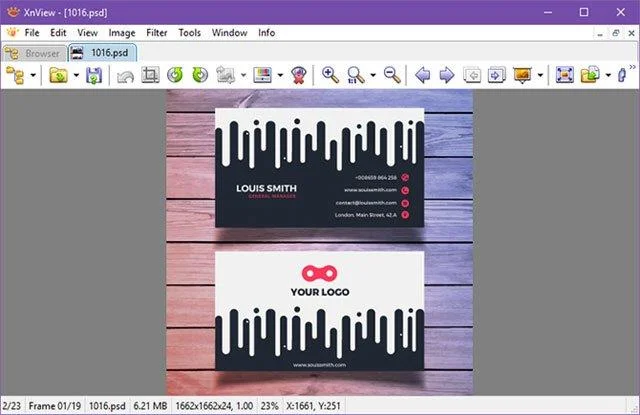This screenshot has width=640, height=415.
Task: Select the 1016.psd tab
Action: coord(102,53)
